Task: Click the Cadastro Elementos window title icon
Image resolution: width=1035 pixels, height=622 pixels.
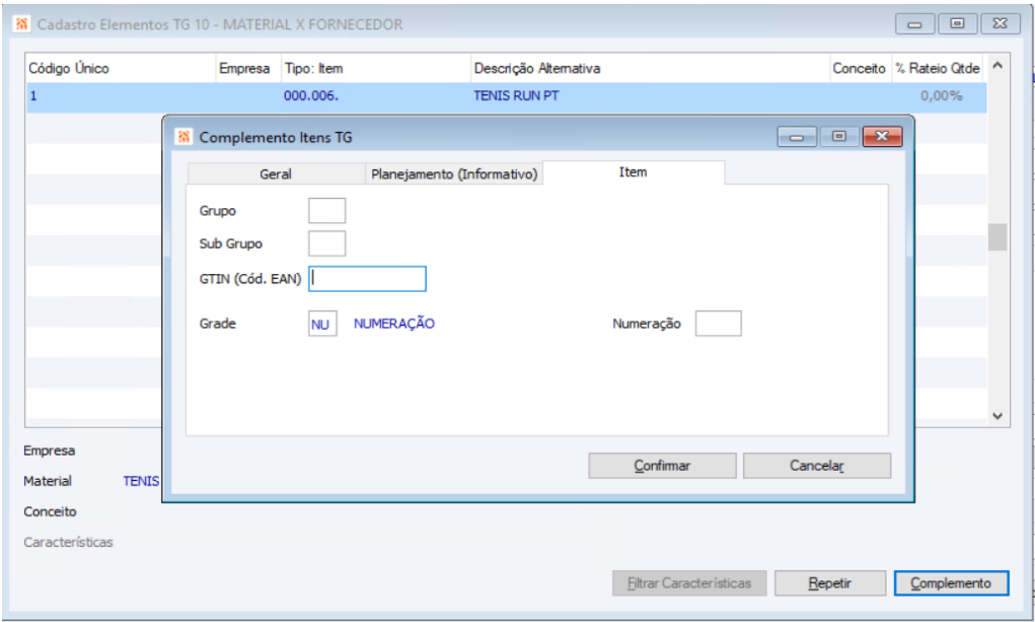Action: [22, 24]
